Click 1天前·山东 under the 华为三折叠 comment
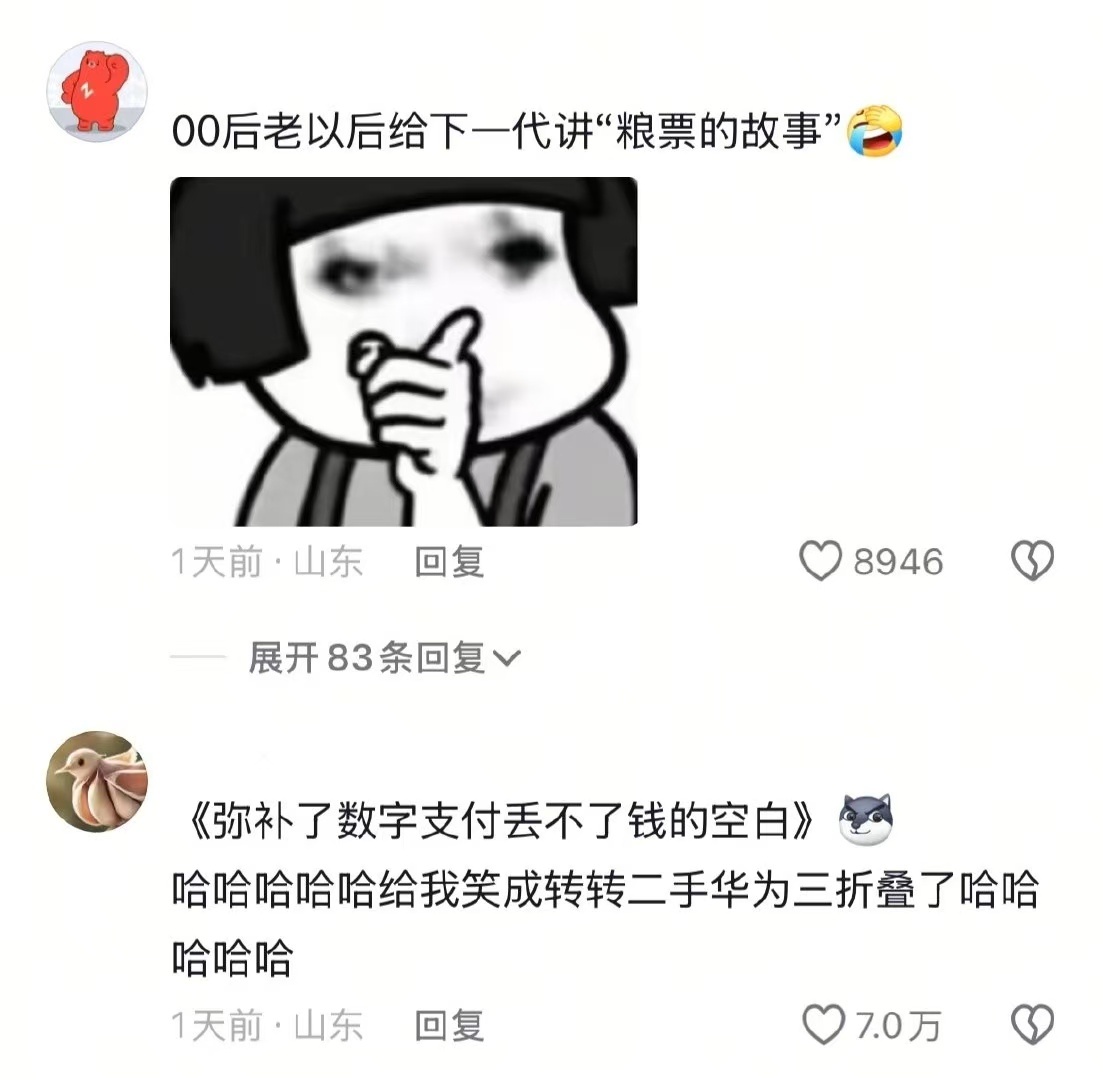 (x=267, y=1025)
